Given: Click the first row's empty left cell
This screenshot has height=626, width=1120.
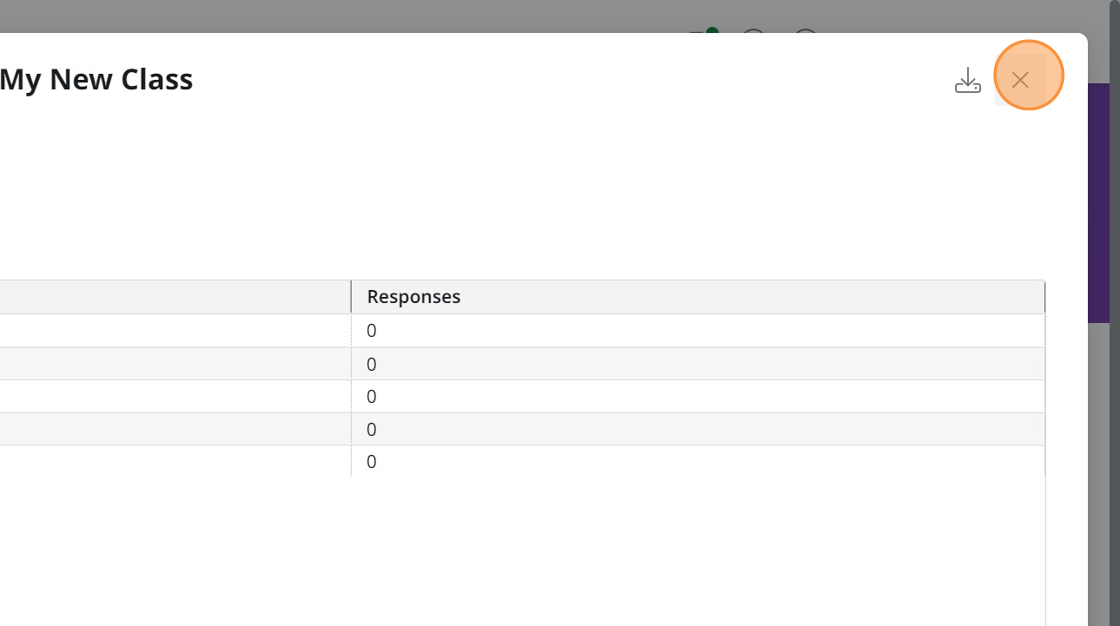Looking at the screenshot, I should [175, 331].
